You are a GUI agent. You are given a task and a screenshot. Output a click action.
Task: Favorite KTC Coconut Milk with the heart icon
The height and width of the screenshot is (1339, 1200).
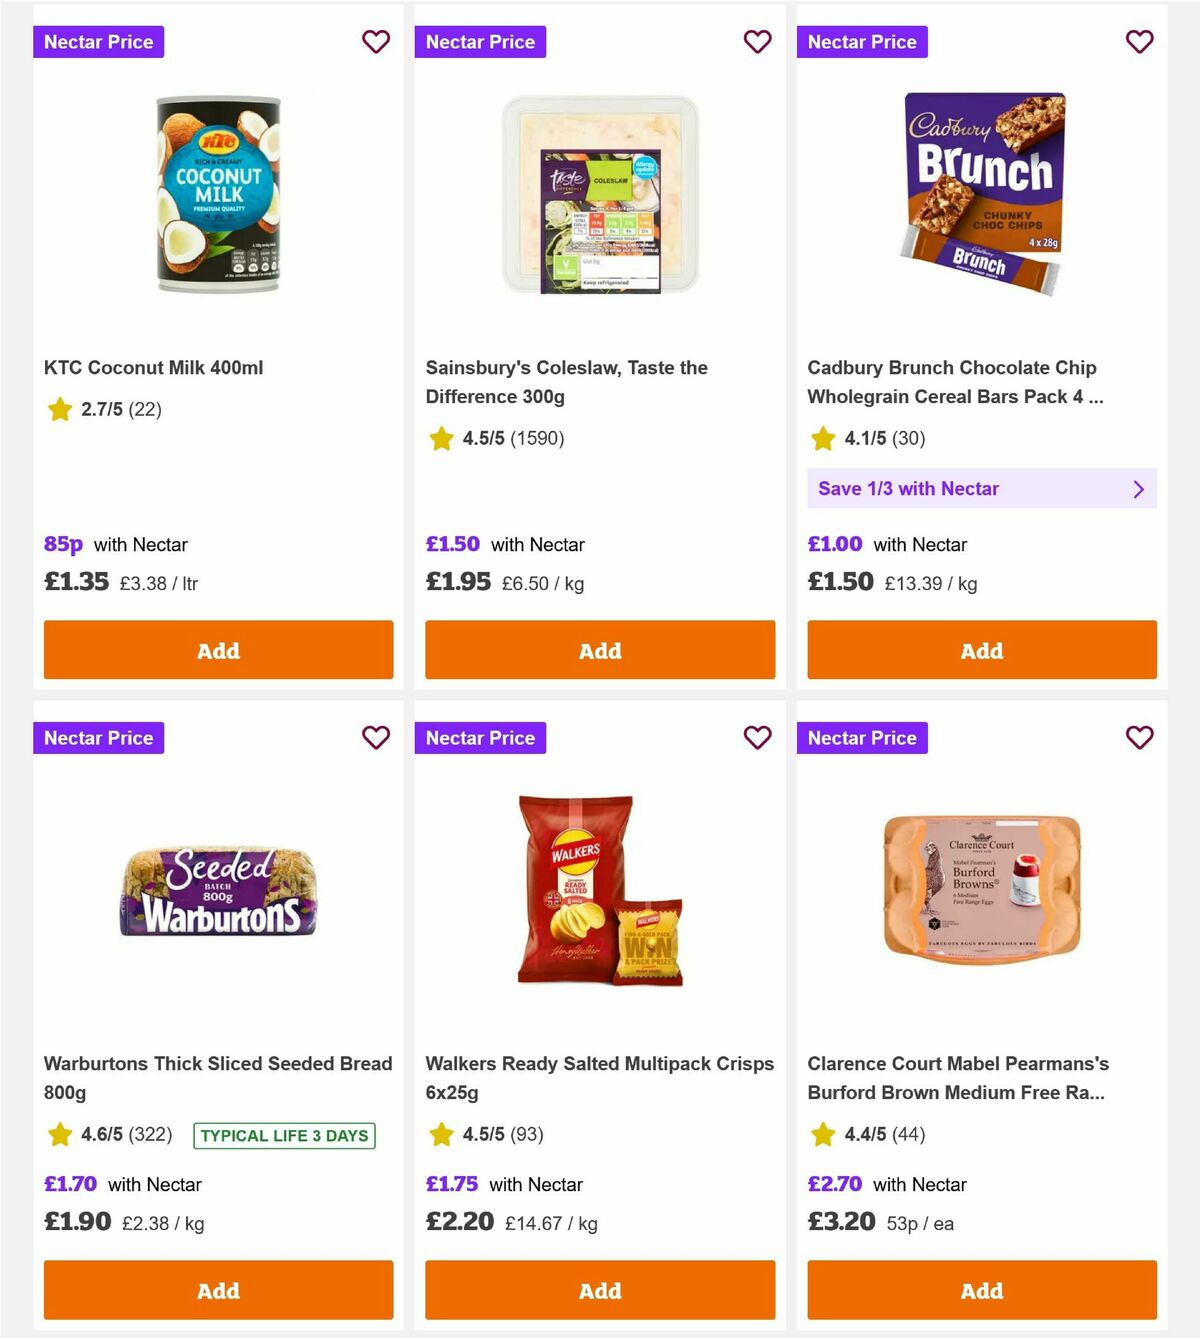pos(376,42)
